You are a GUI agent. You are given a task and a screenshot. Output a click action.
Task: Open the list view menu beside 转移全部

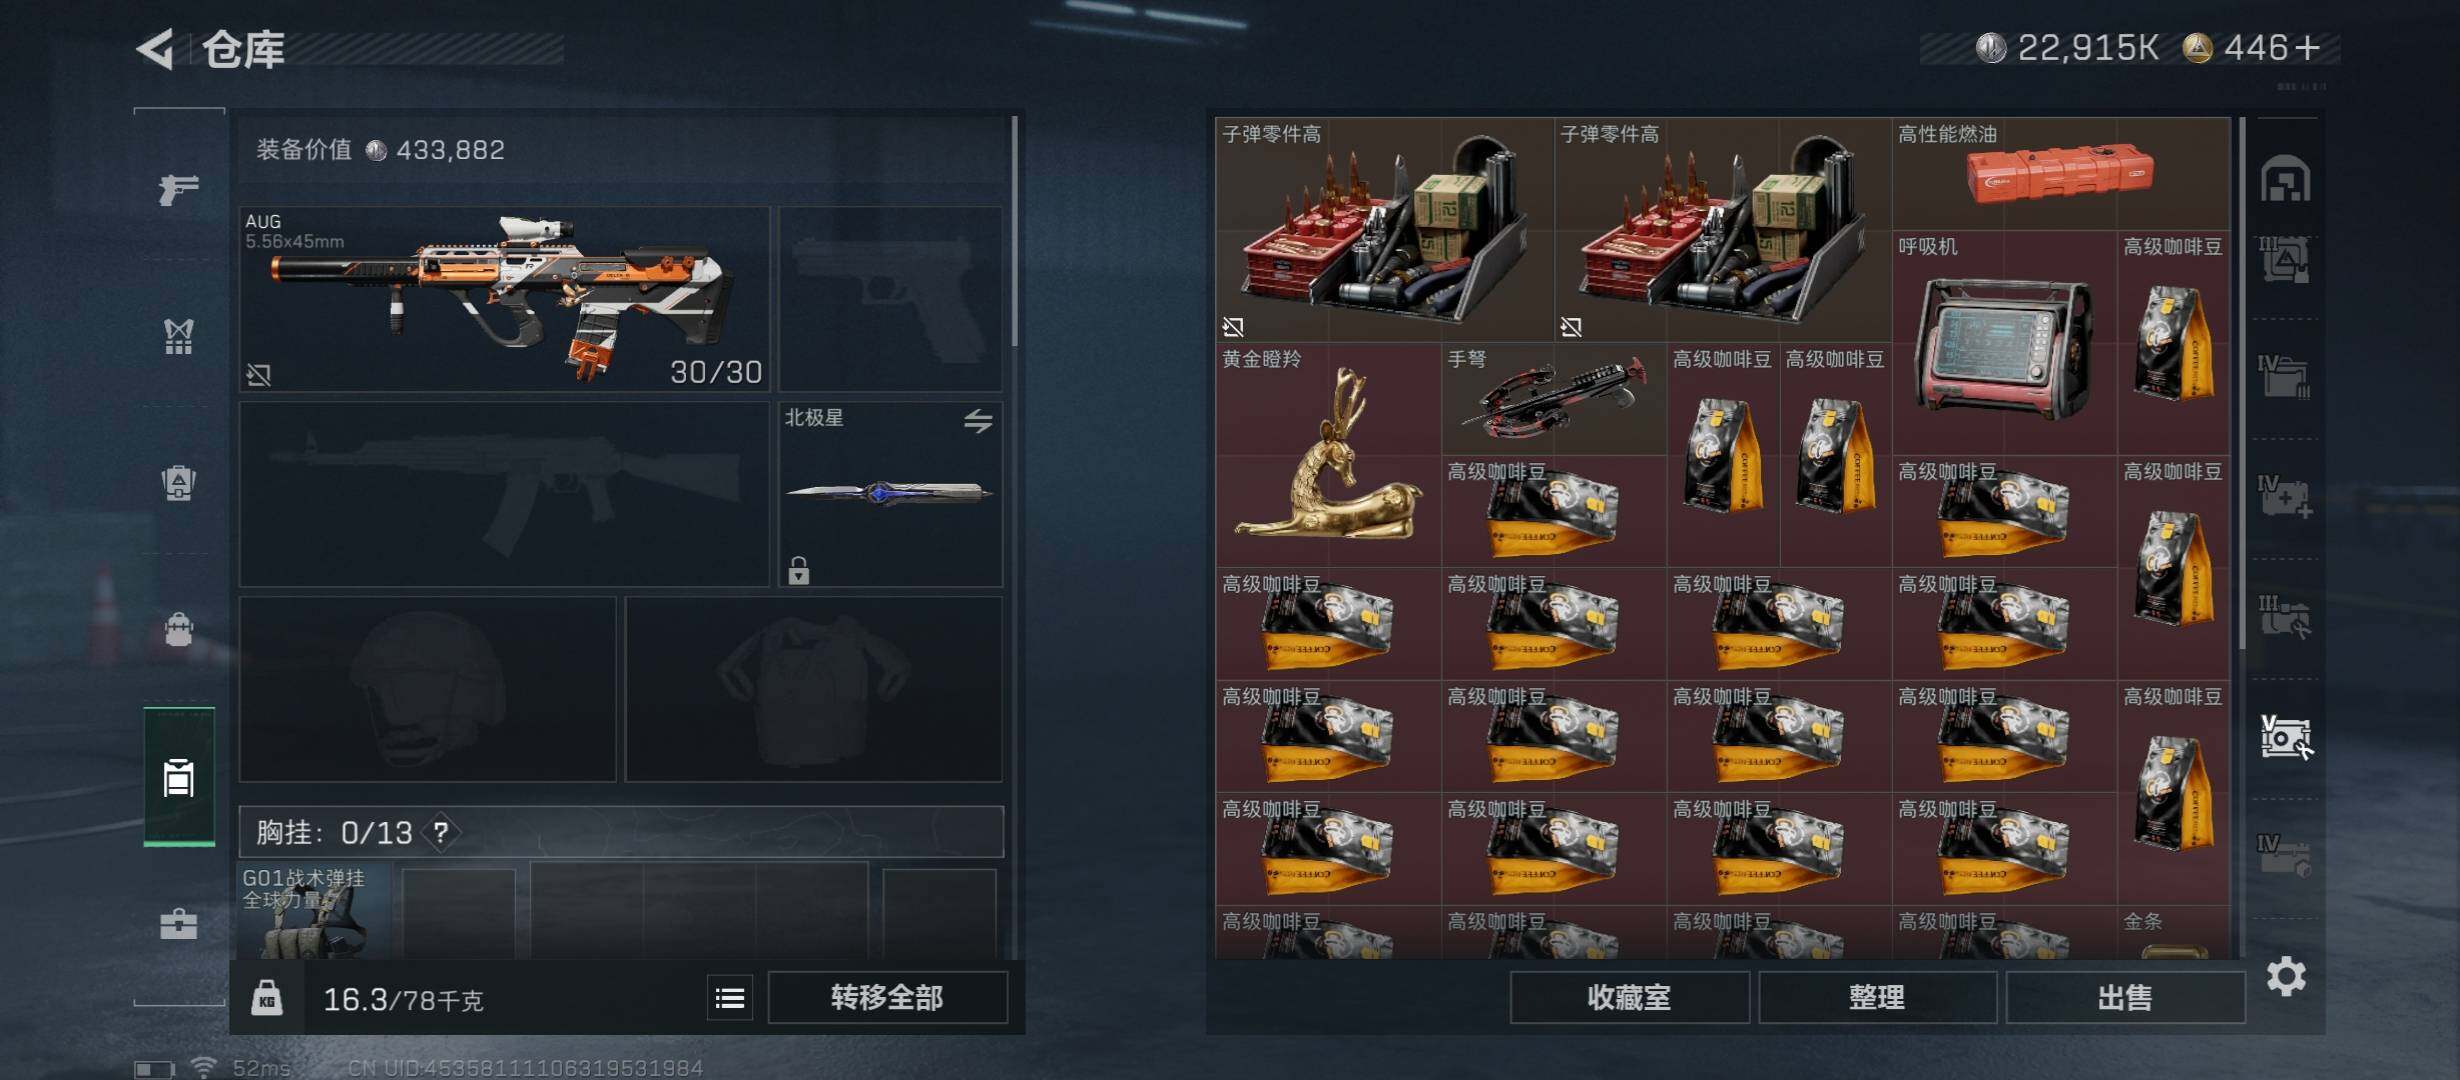click(x=730, y=998)
